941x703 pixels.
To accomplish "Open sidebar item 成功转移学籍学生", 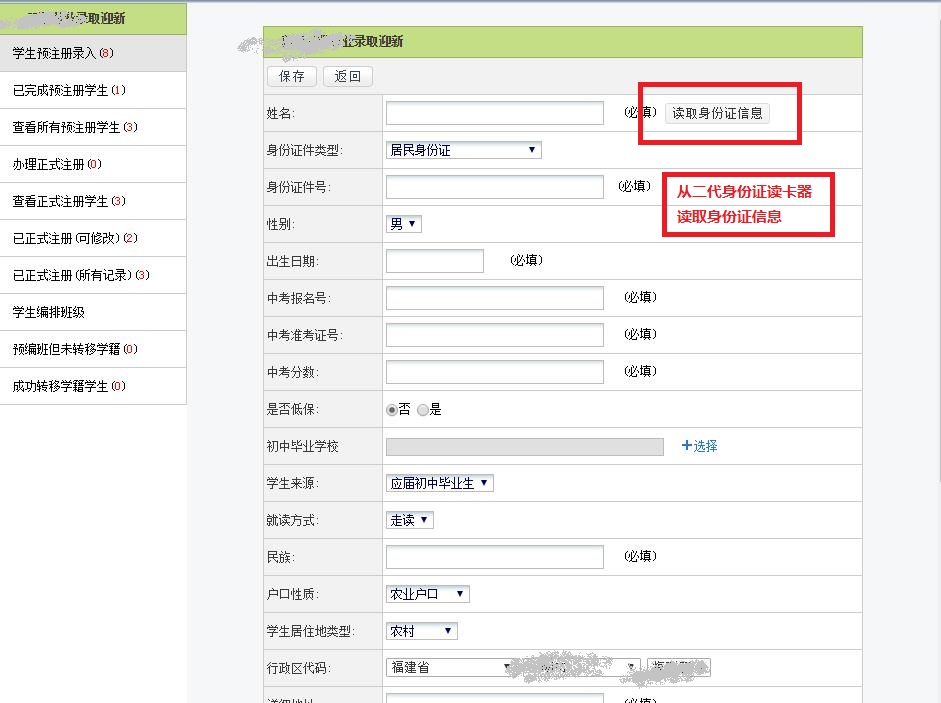I will coord(93,386).
